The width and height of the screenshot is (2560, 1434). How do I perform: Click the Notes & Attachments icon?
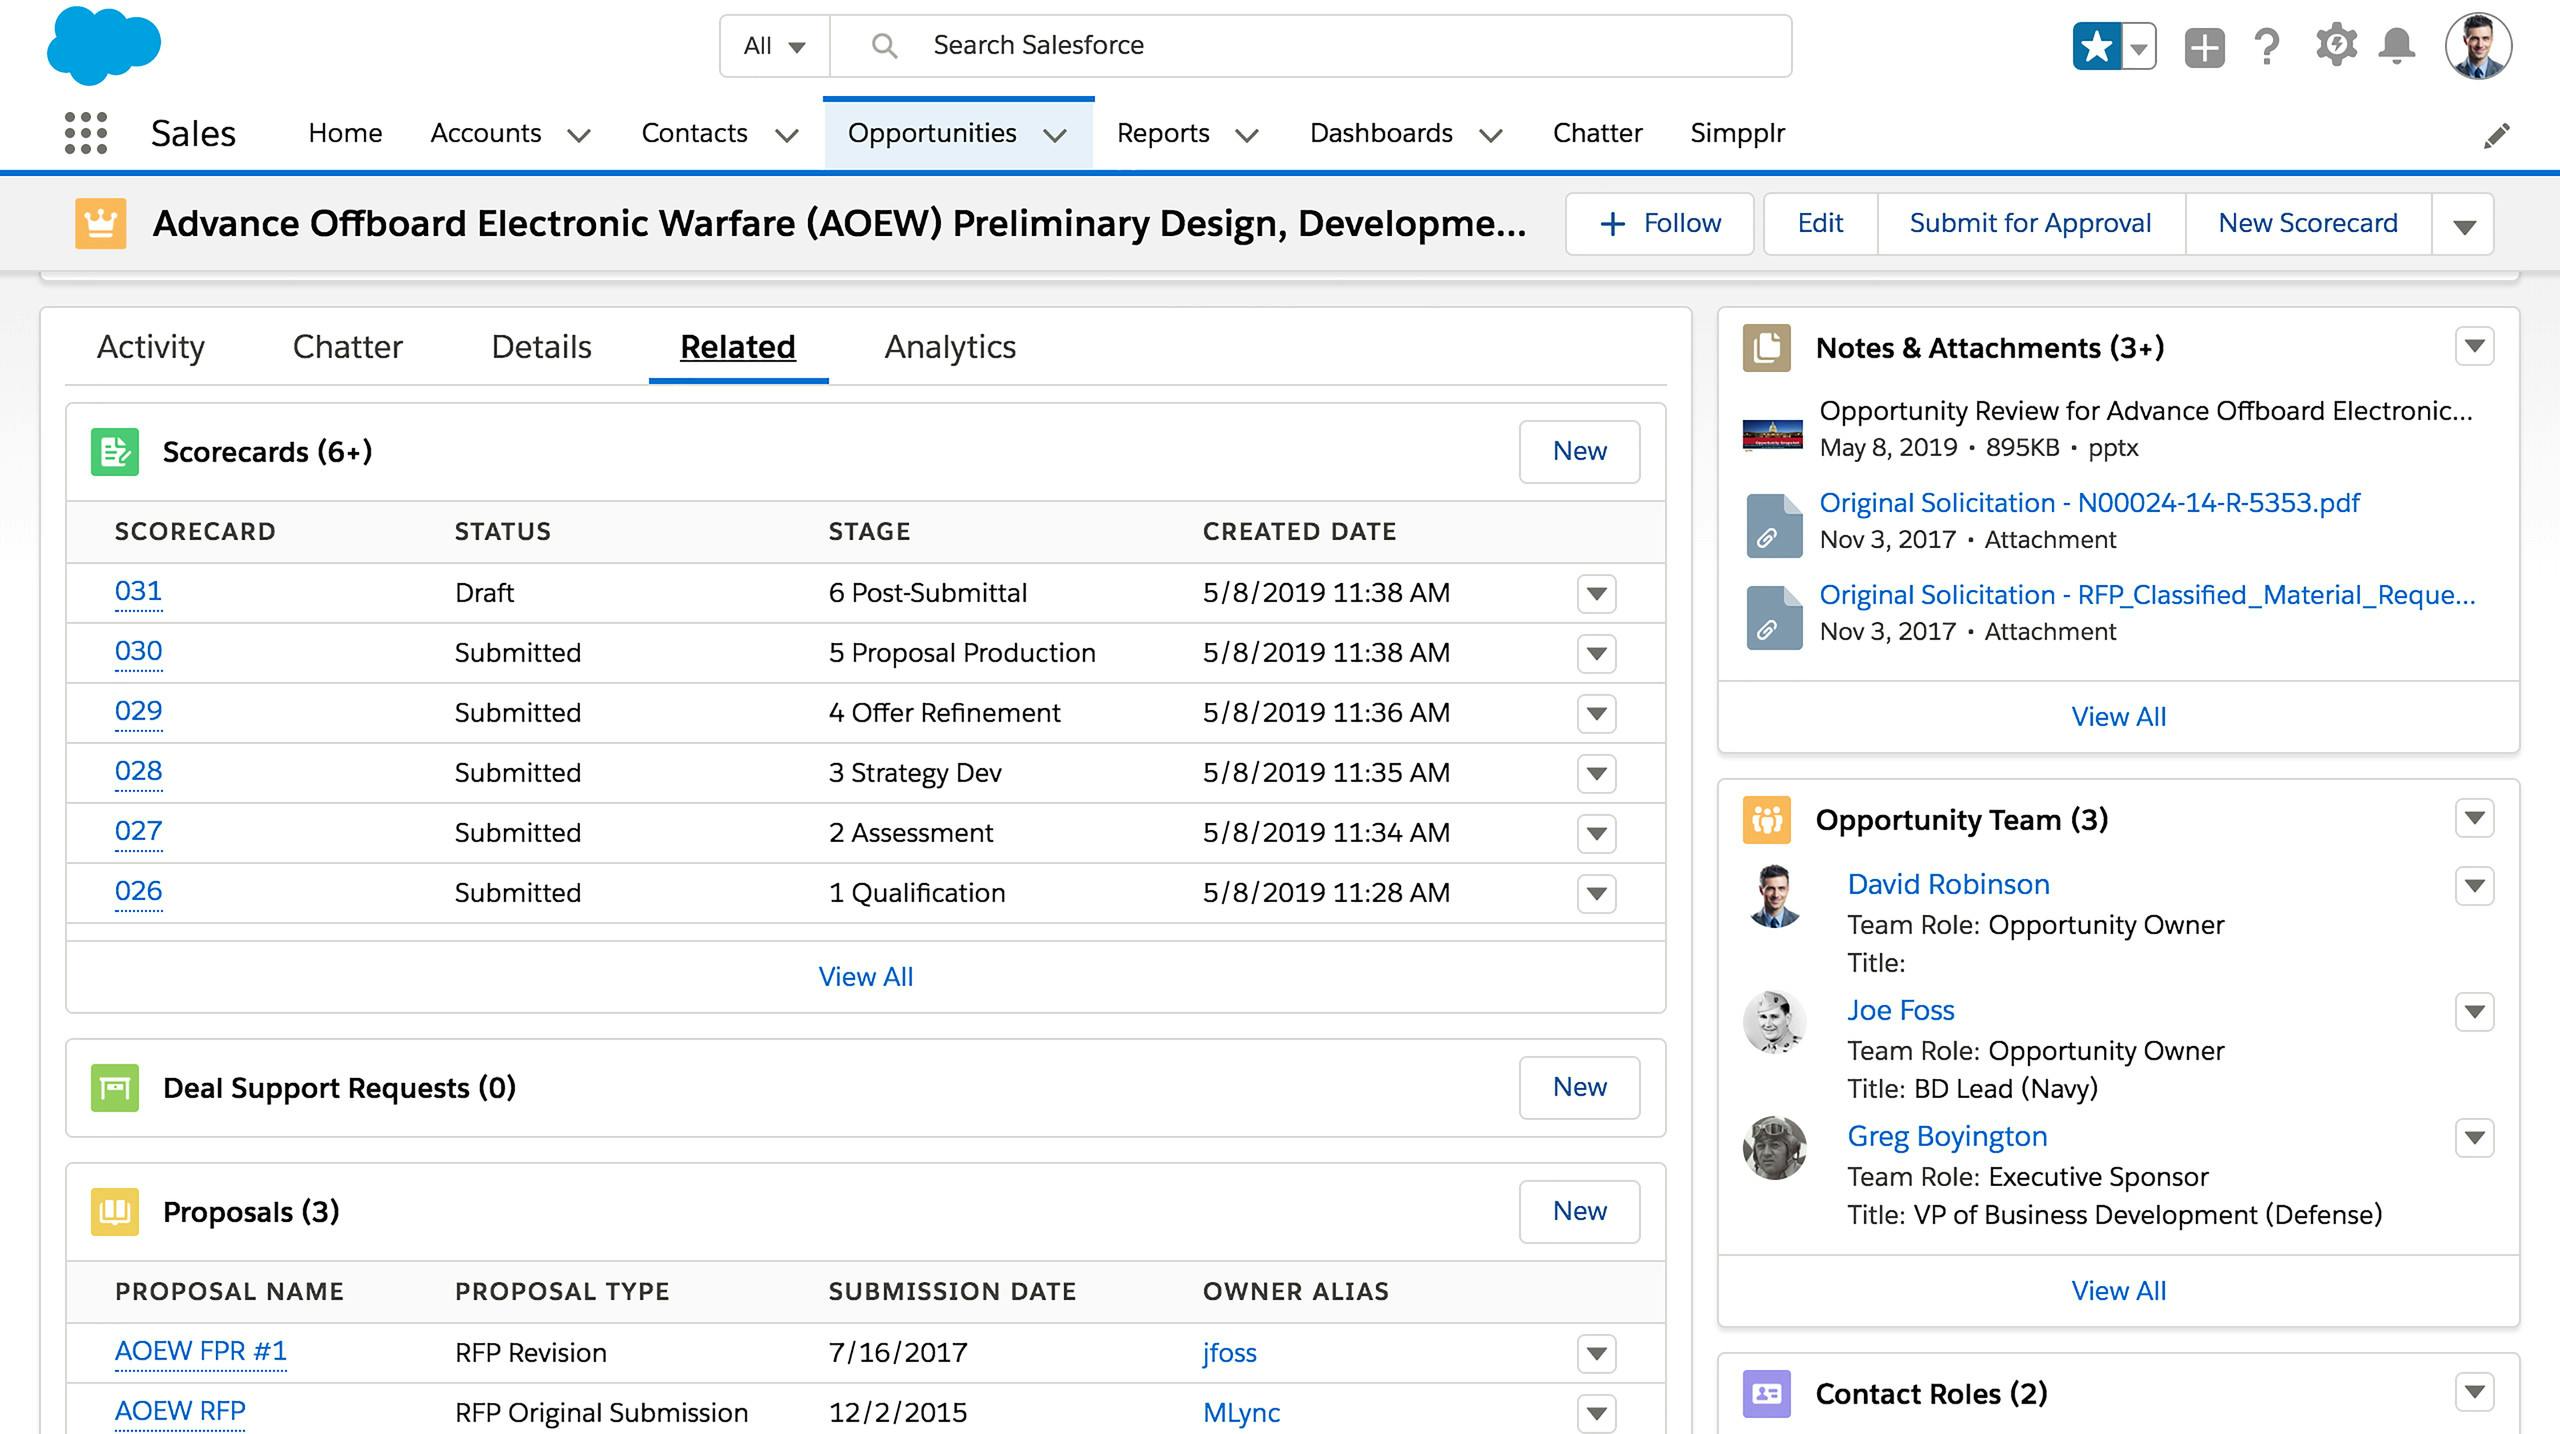[1767, 348]
